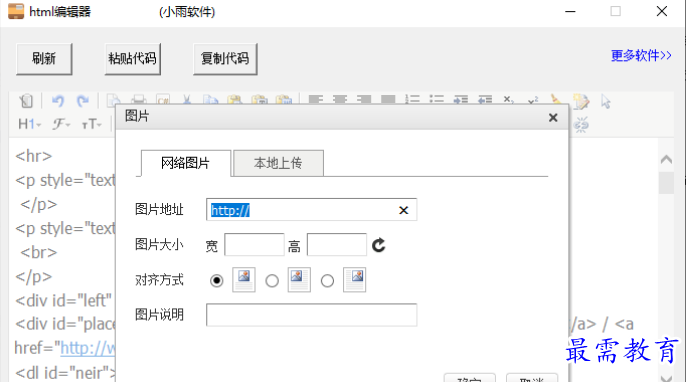Apply subscript formatting
687x382 pixels.
tap(509, 99)
